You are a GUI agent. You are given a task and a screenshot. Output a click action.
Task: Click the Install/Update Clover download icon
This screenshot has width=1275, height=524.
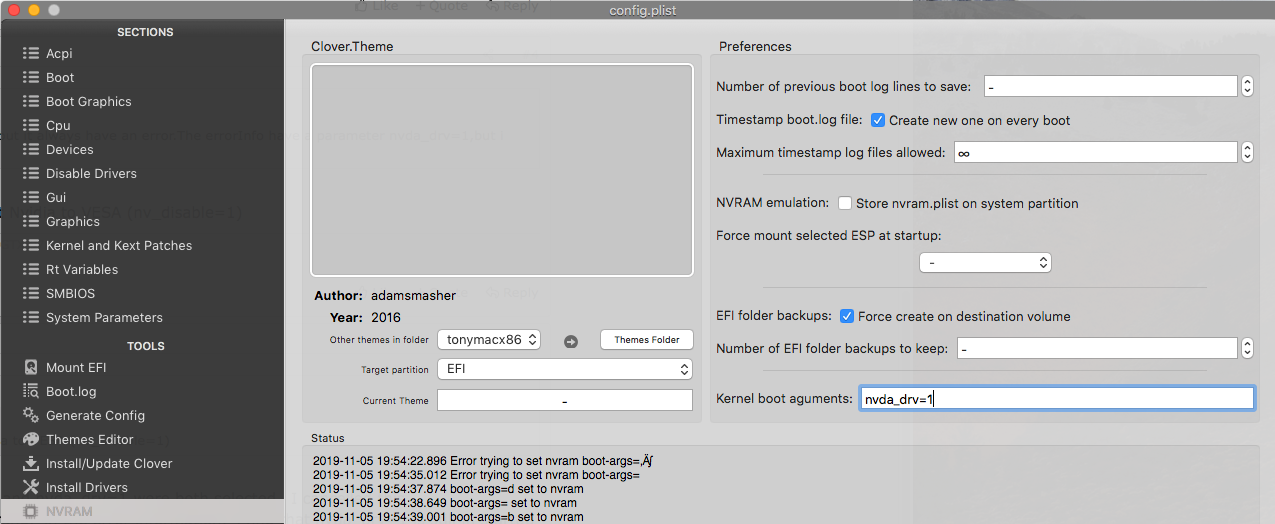point(30,463)
